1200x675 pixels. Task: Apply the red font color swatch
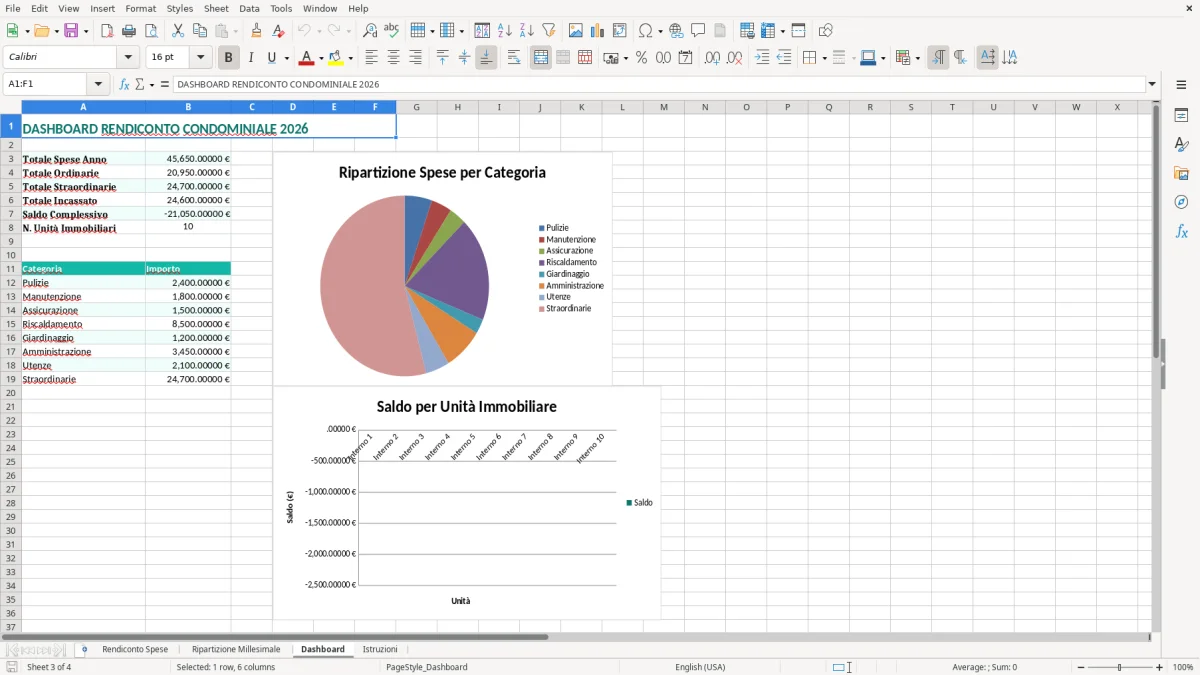pyautogui.click(x=306, y=58)
